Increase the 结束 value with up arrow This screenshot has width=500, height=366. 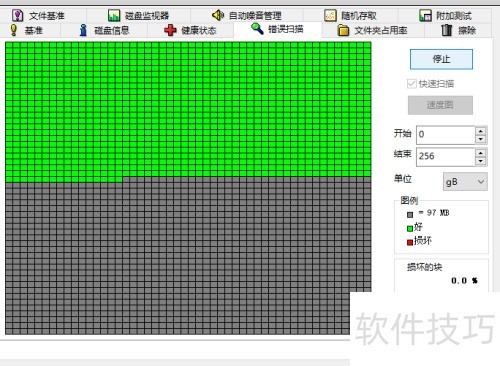pyautogui.click(x=480, y=153)
